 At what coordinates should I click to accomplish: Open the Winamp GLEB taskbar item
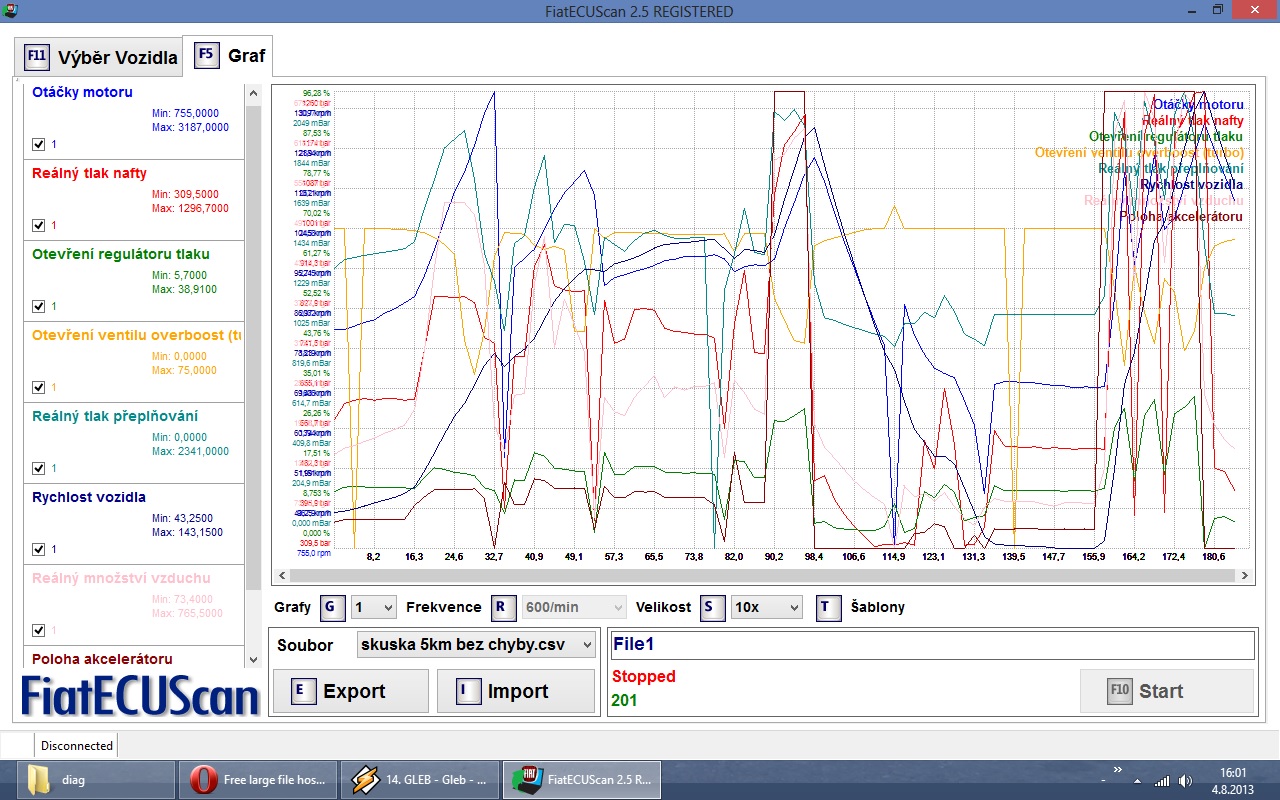point(420,779)
